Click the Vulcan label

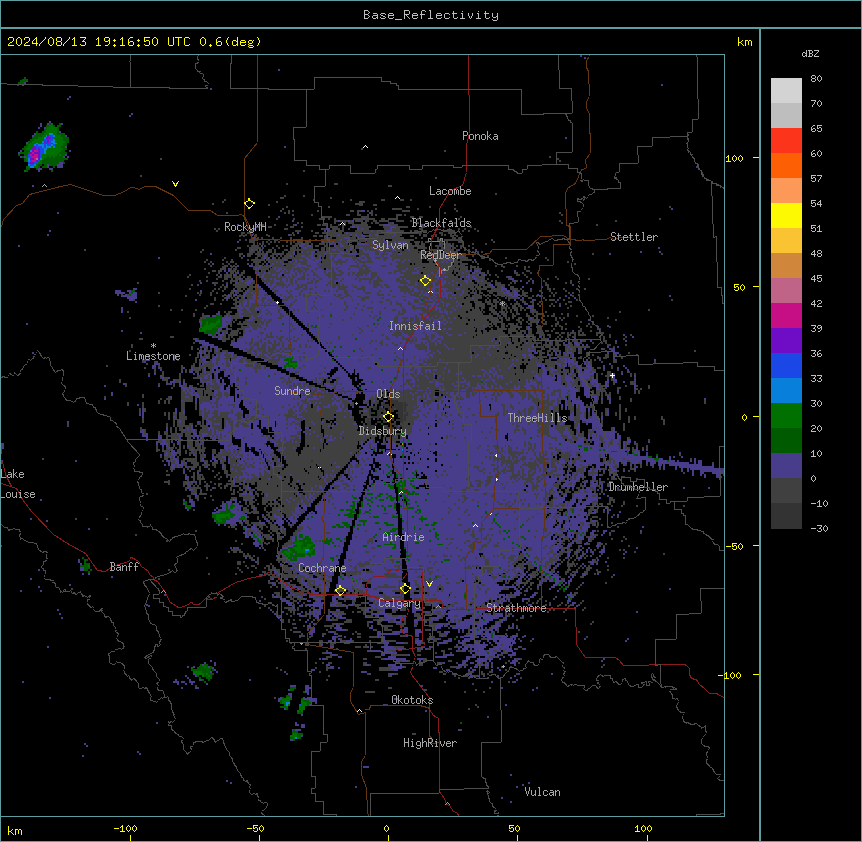542,792
